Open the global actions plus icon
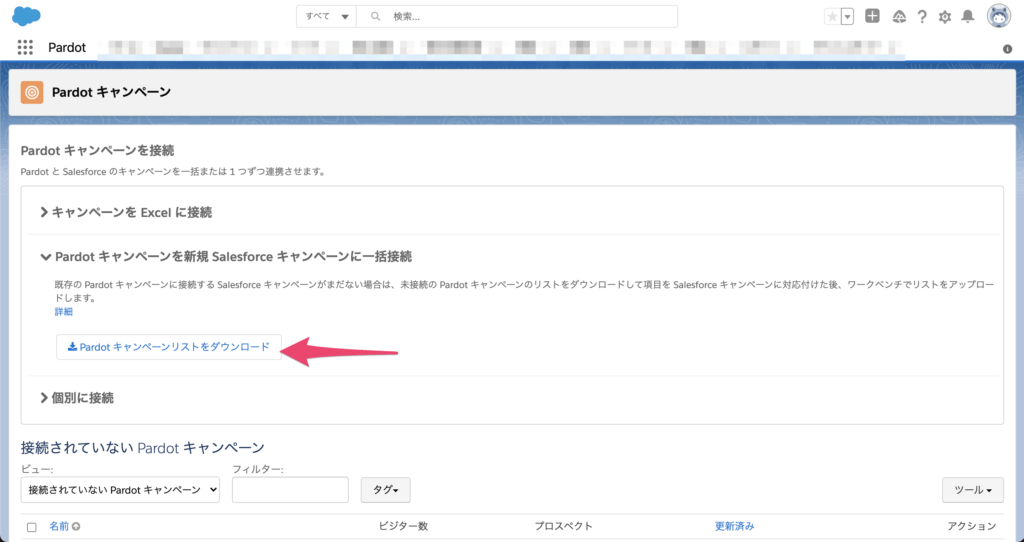This screenshot has height=542, width=1024. [x=872, y=16]
